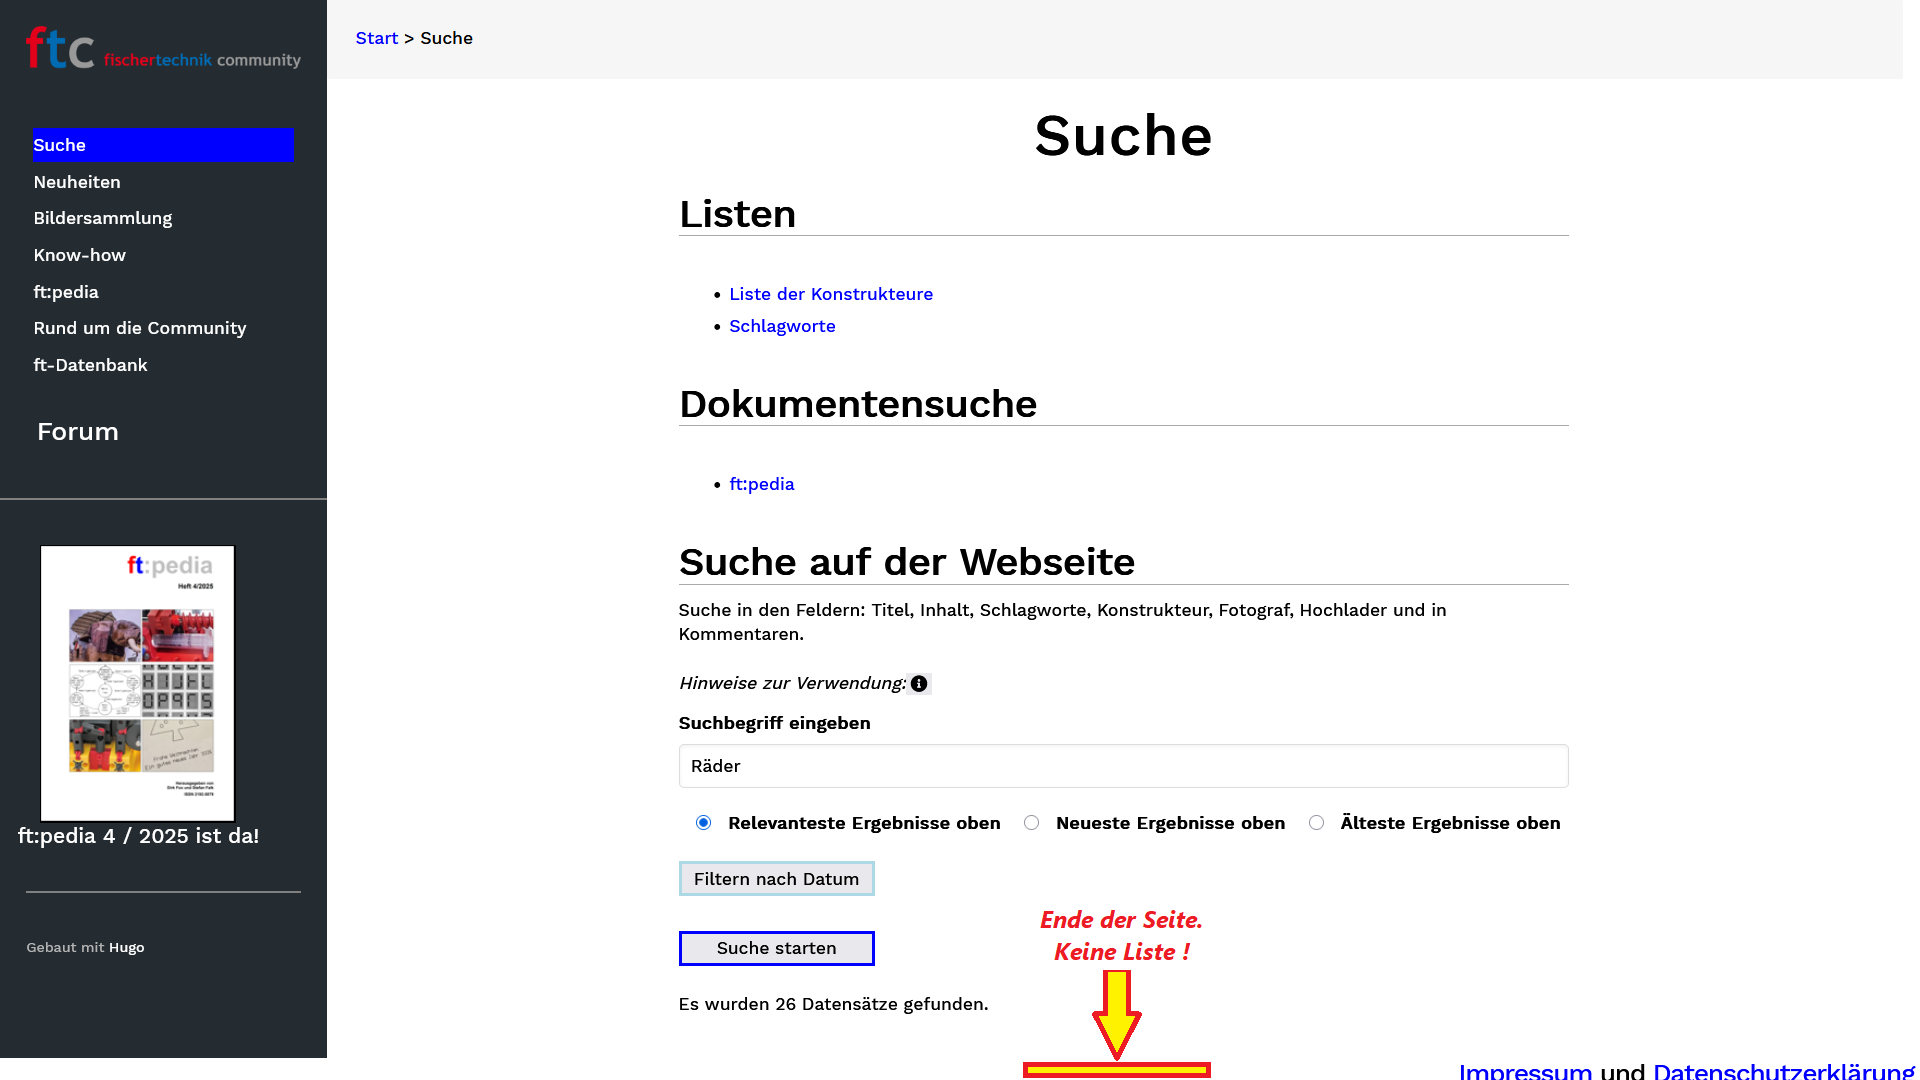
Task: Open the Impressum footer link
Action: (x=1524, y=1070)
